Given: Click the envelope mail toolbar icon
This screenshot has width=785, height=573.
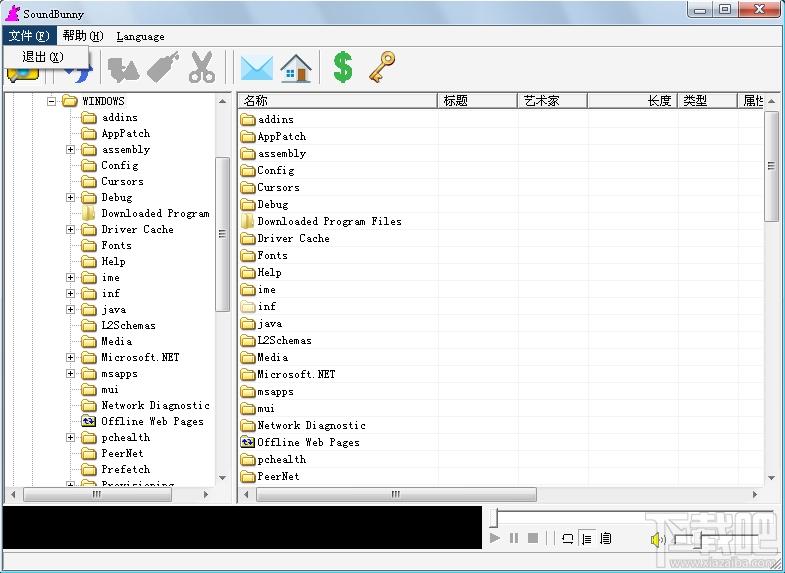Looking at the screenshot, I should tap(257, 68).
